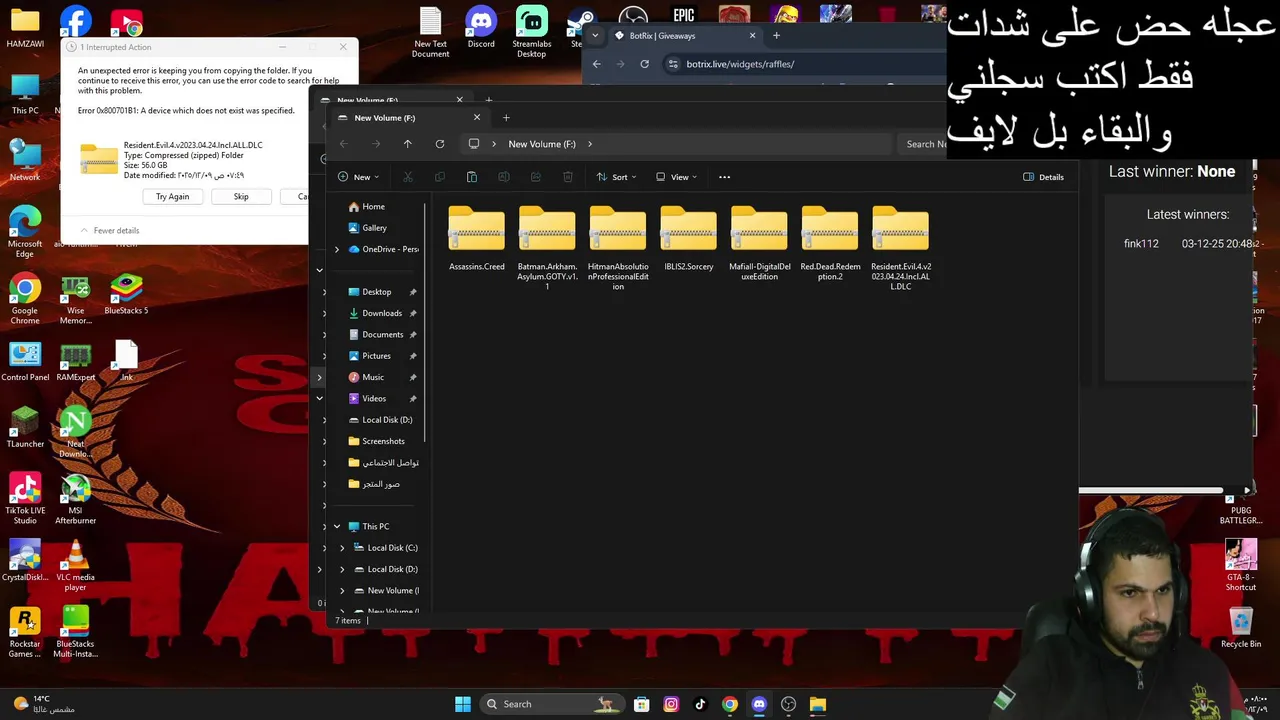Open the MafiaII-DigitalDeluxeEdition zipped folder
The width and height of the screenshot is (1280, 720).
759,243
